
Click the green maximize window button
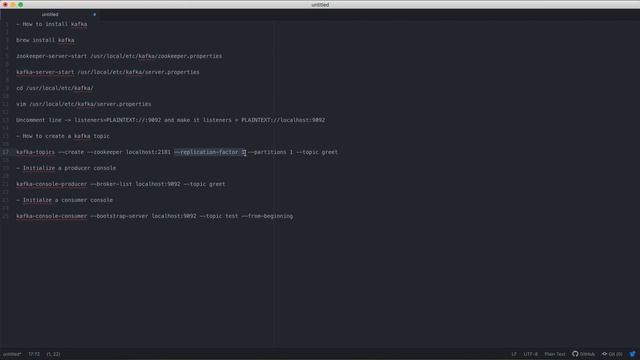pos(21,4)
